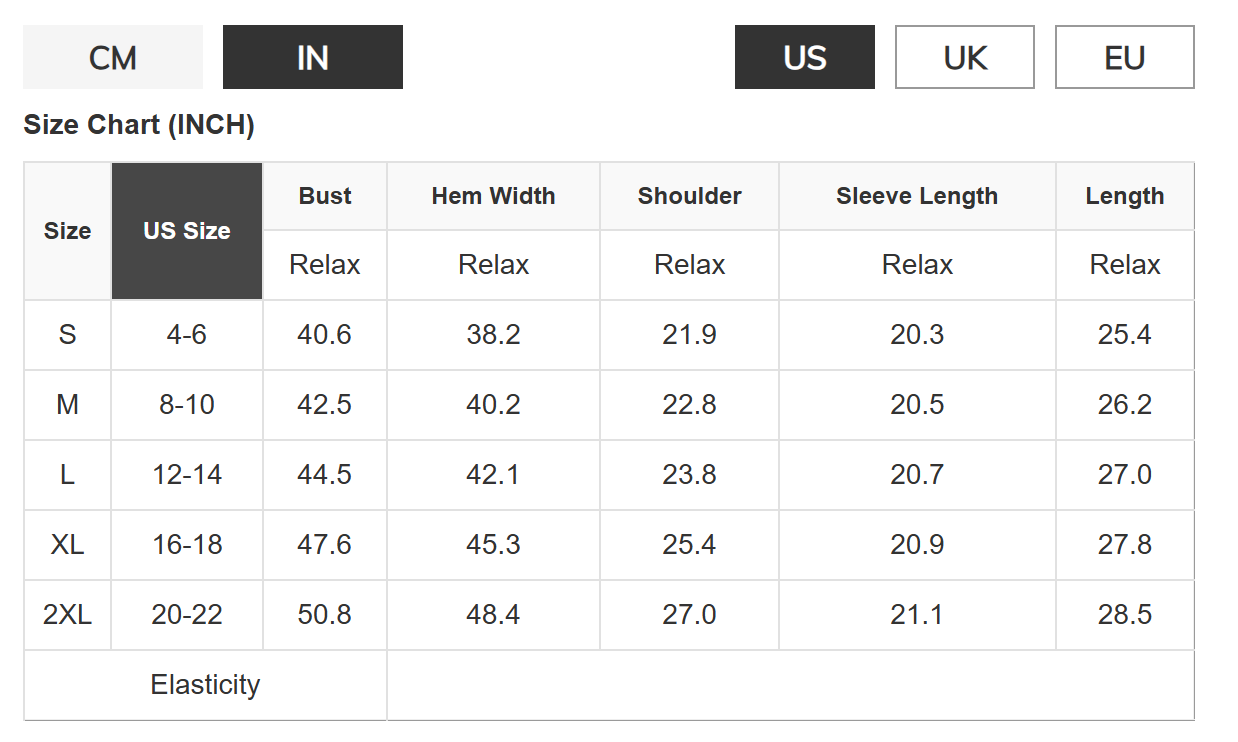Viewport: 1238px width, 742px height.
Task: Click the Sleeve Length header
Action: click(917, 196)
